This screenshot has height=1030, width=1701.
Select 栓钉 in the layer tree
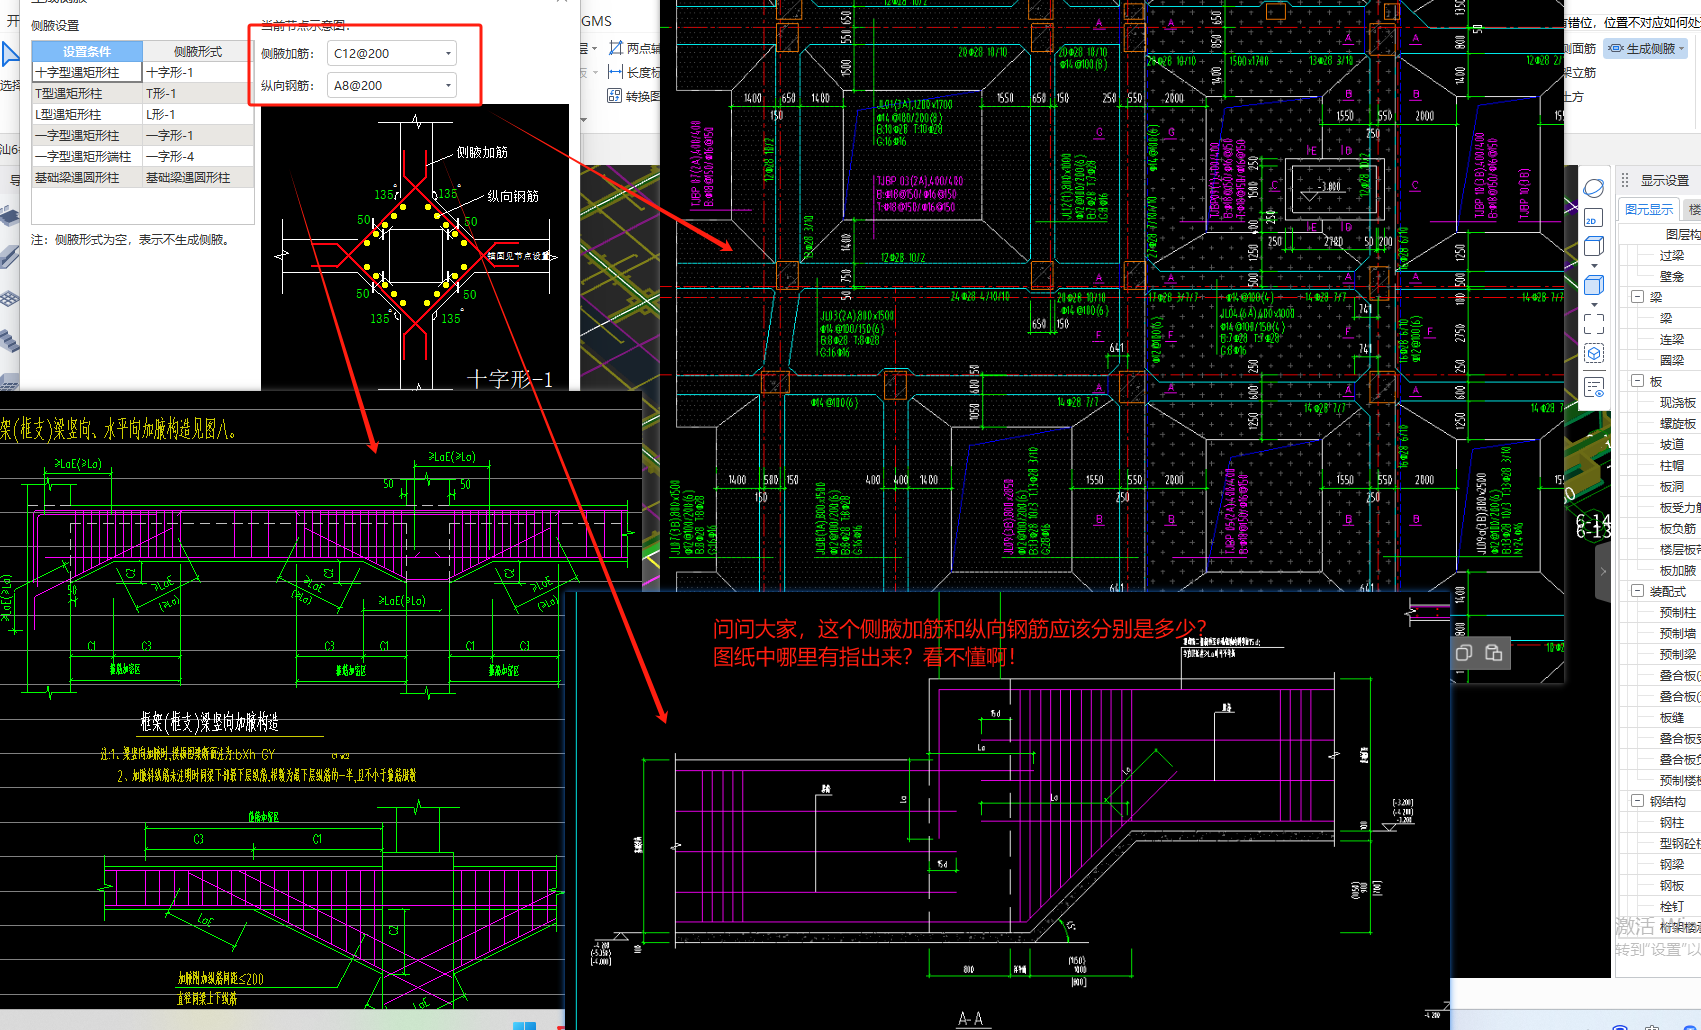coord(1672,906)
